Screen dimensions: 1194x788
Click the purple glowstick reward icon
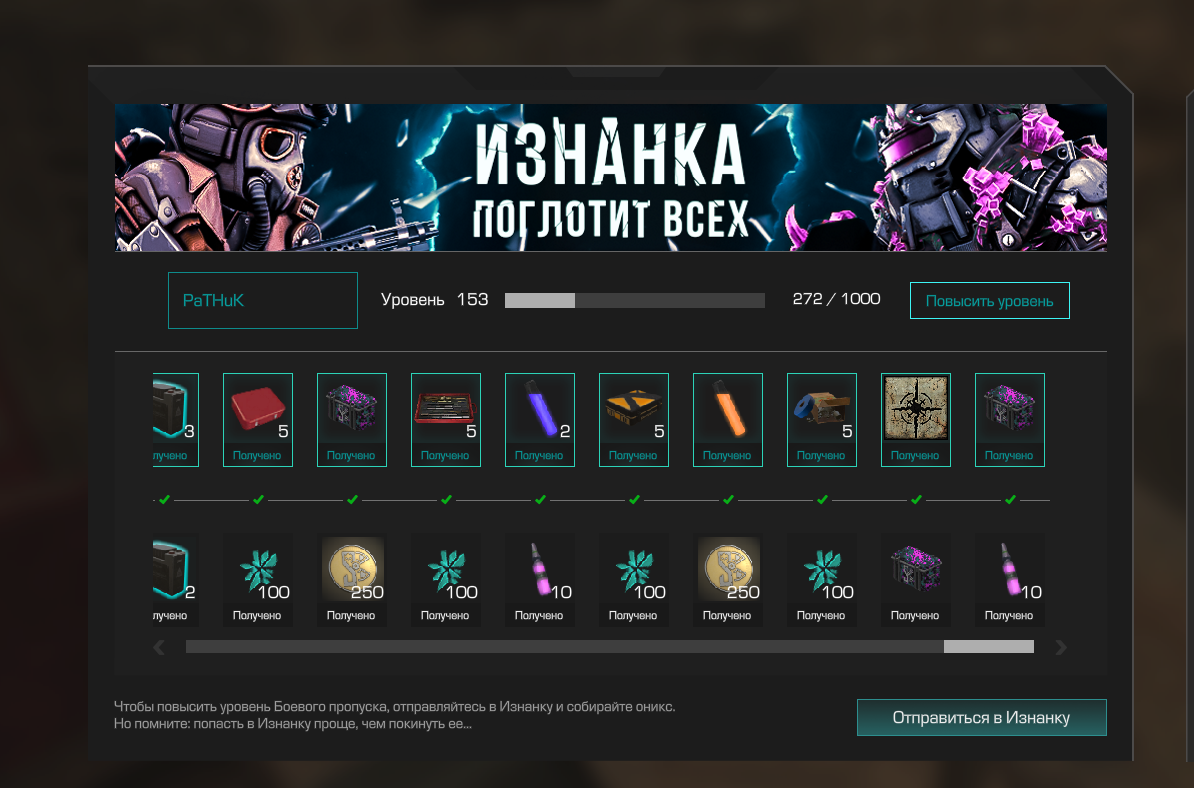pyautogui.click(x=540, y=420)
